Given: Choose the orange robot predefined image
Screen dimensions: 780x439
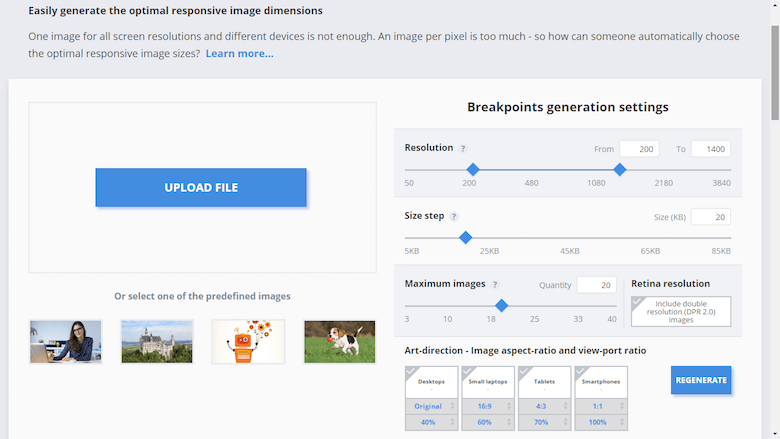Looking at the screenshot, I should 248,341.
